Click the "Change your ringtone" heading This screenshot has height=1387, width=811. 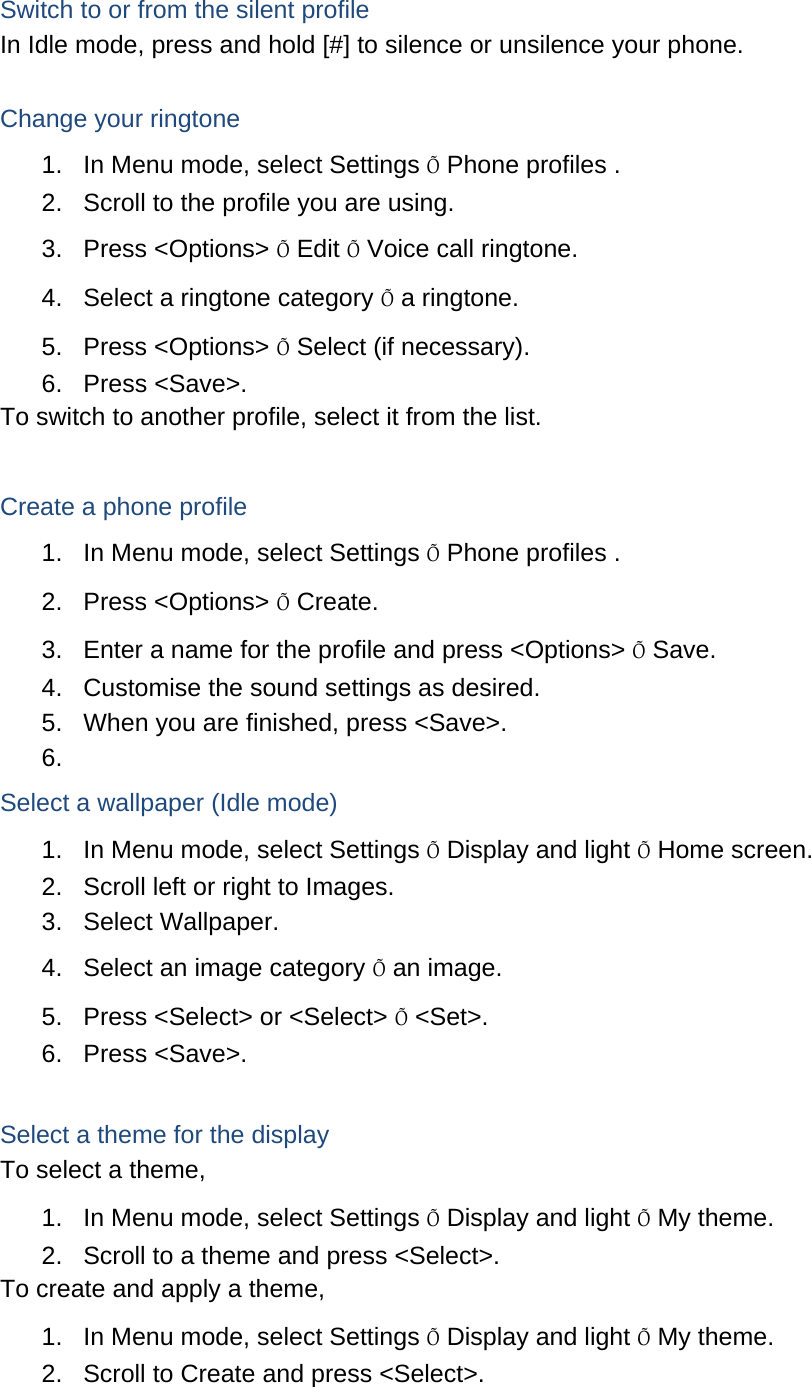120,119
